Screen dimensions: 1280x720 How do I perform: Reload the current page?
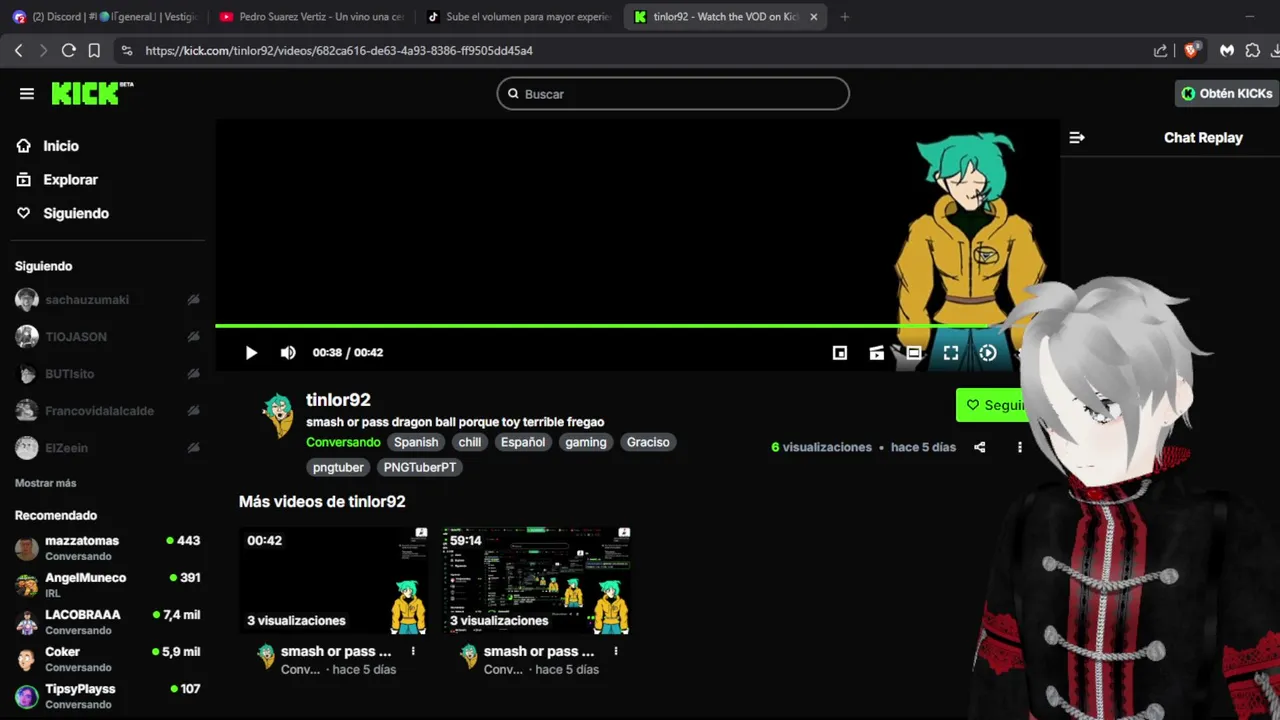coord(69,51)
